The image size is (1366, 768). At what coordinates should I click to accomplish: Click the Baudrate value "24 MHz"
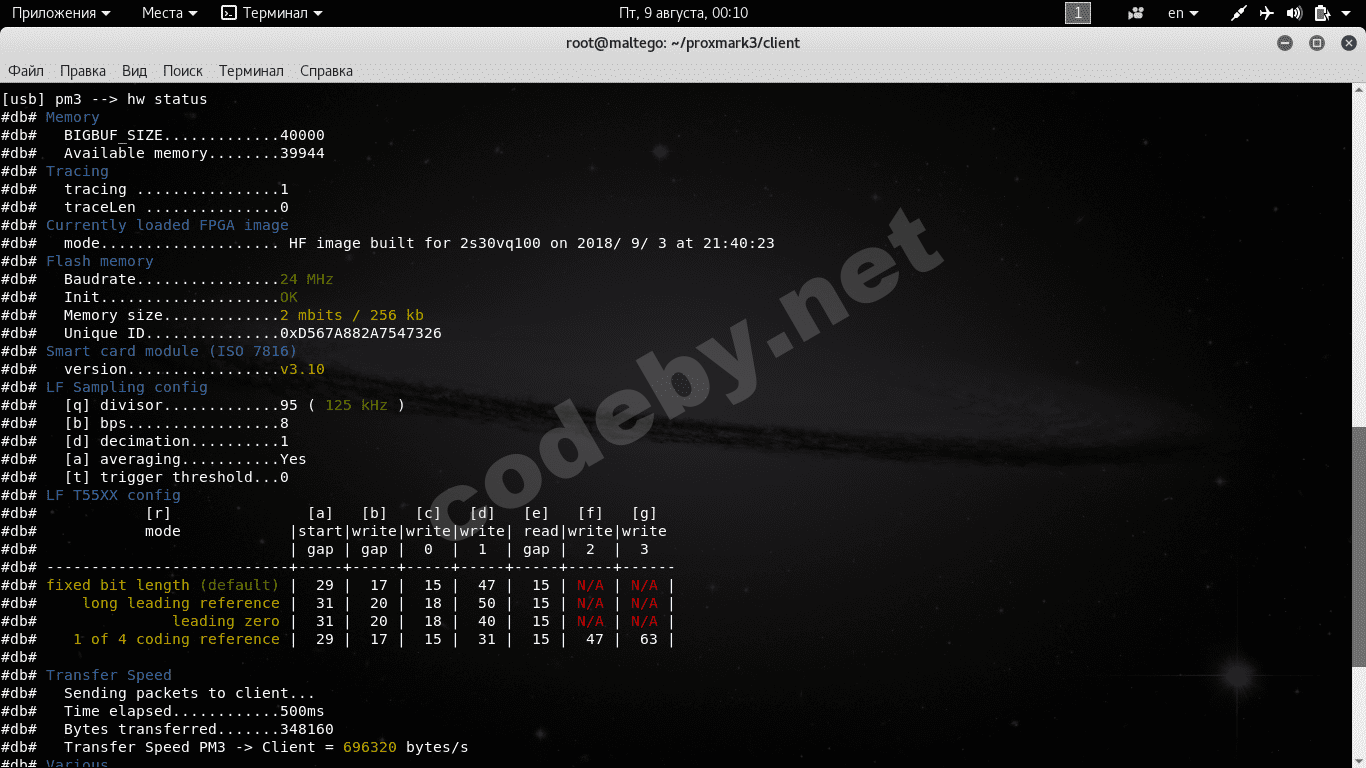[x=307, y=279]
